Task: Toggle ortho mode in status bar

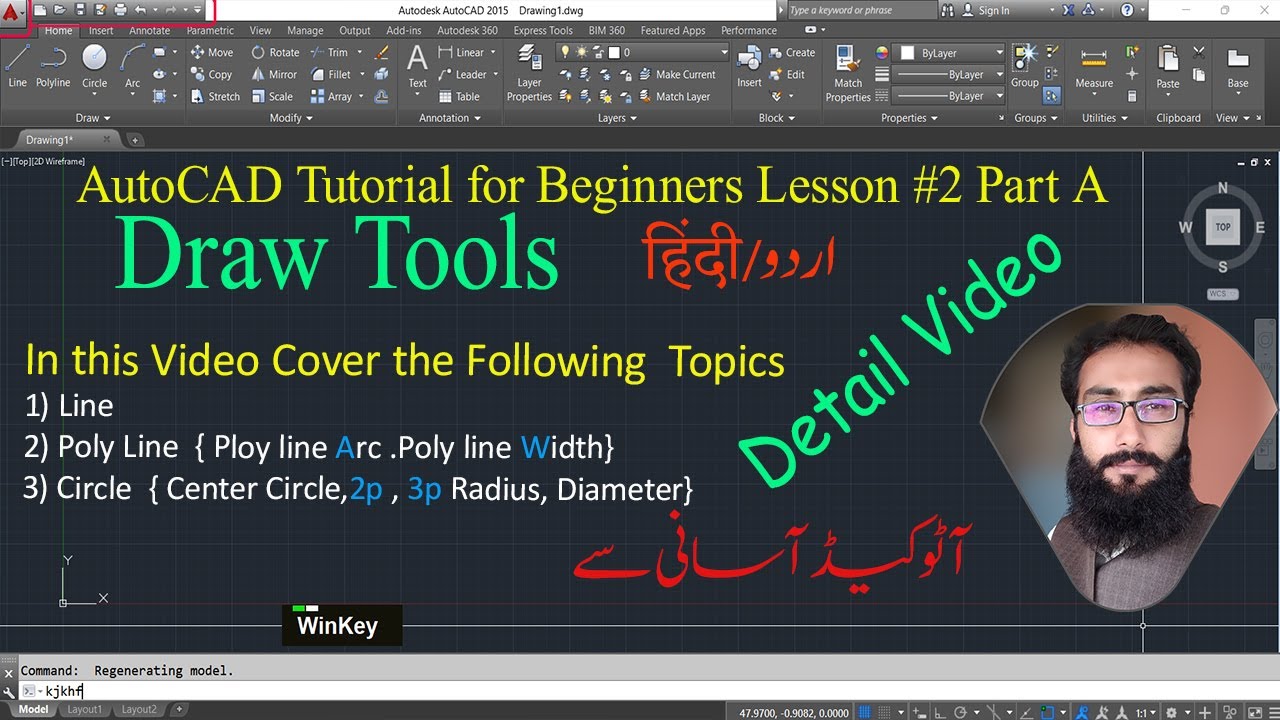Action: [940, 712]
